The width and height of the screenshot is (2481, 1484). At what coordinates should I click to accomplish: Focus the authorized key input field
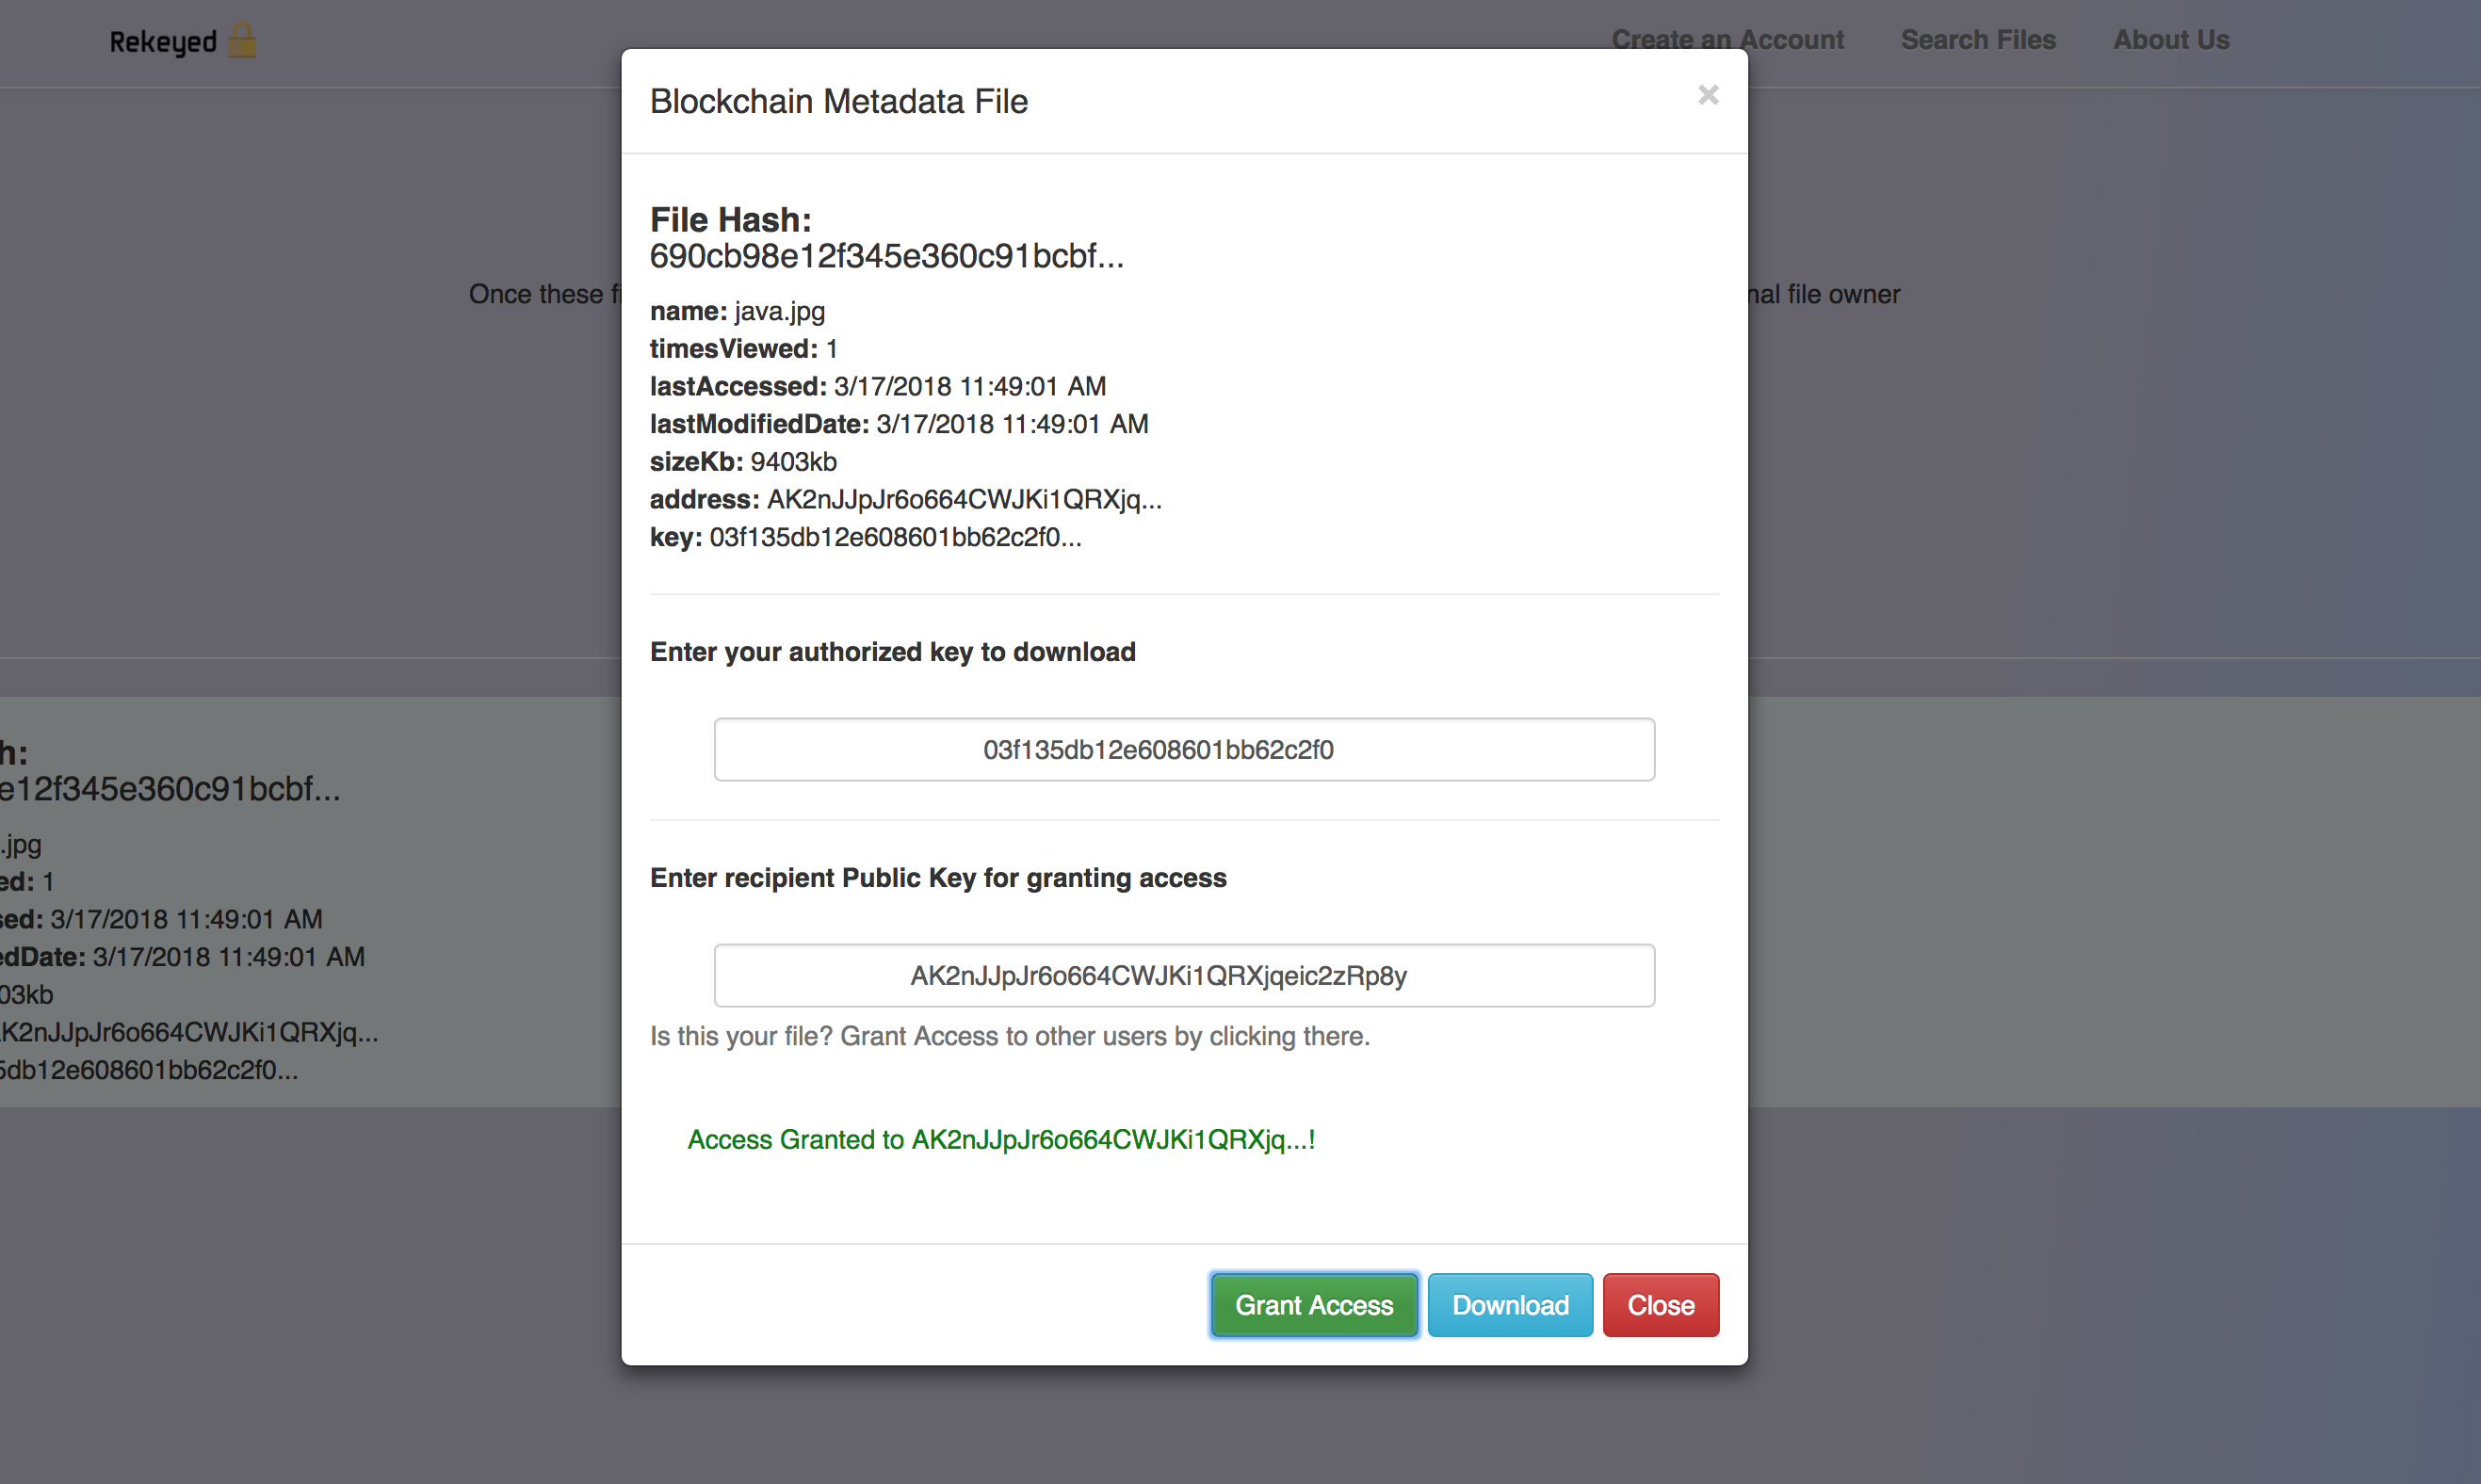(x=1183, y=749)
